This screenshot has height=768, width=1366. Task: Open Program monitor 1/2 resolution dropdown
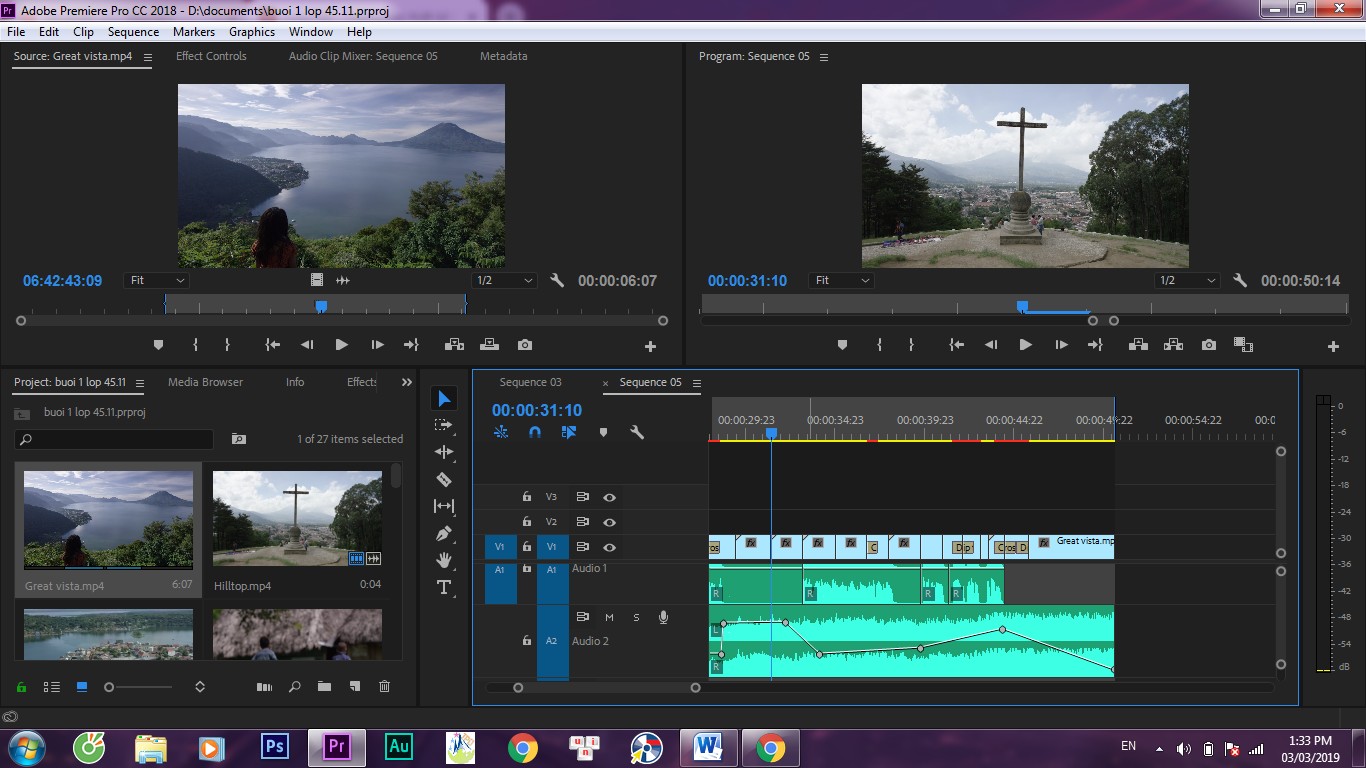1187,281
